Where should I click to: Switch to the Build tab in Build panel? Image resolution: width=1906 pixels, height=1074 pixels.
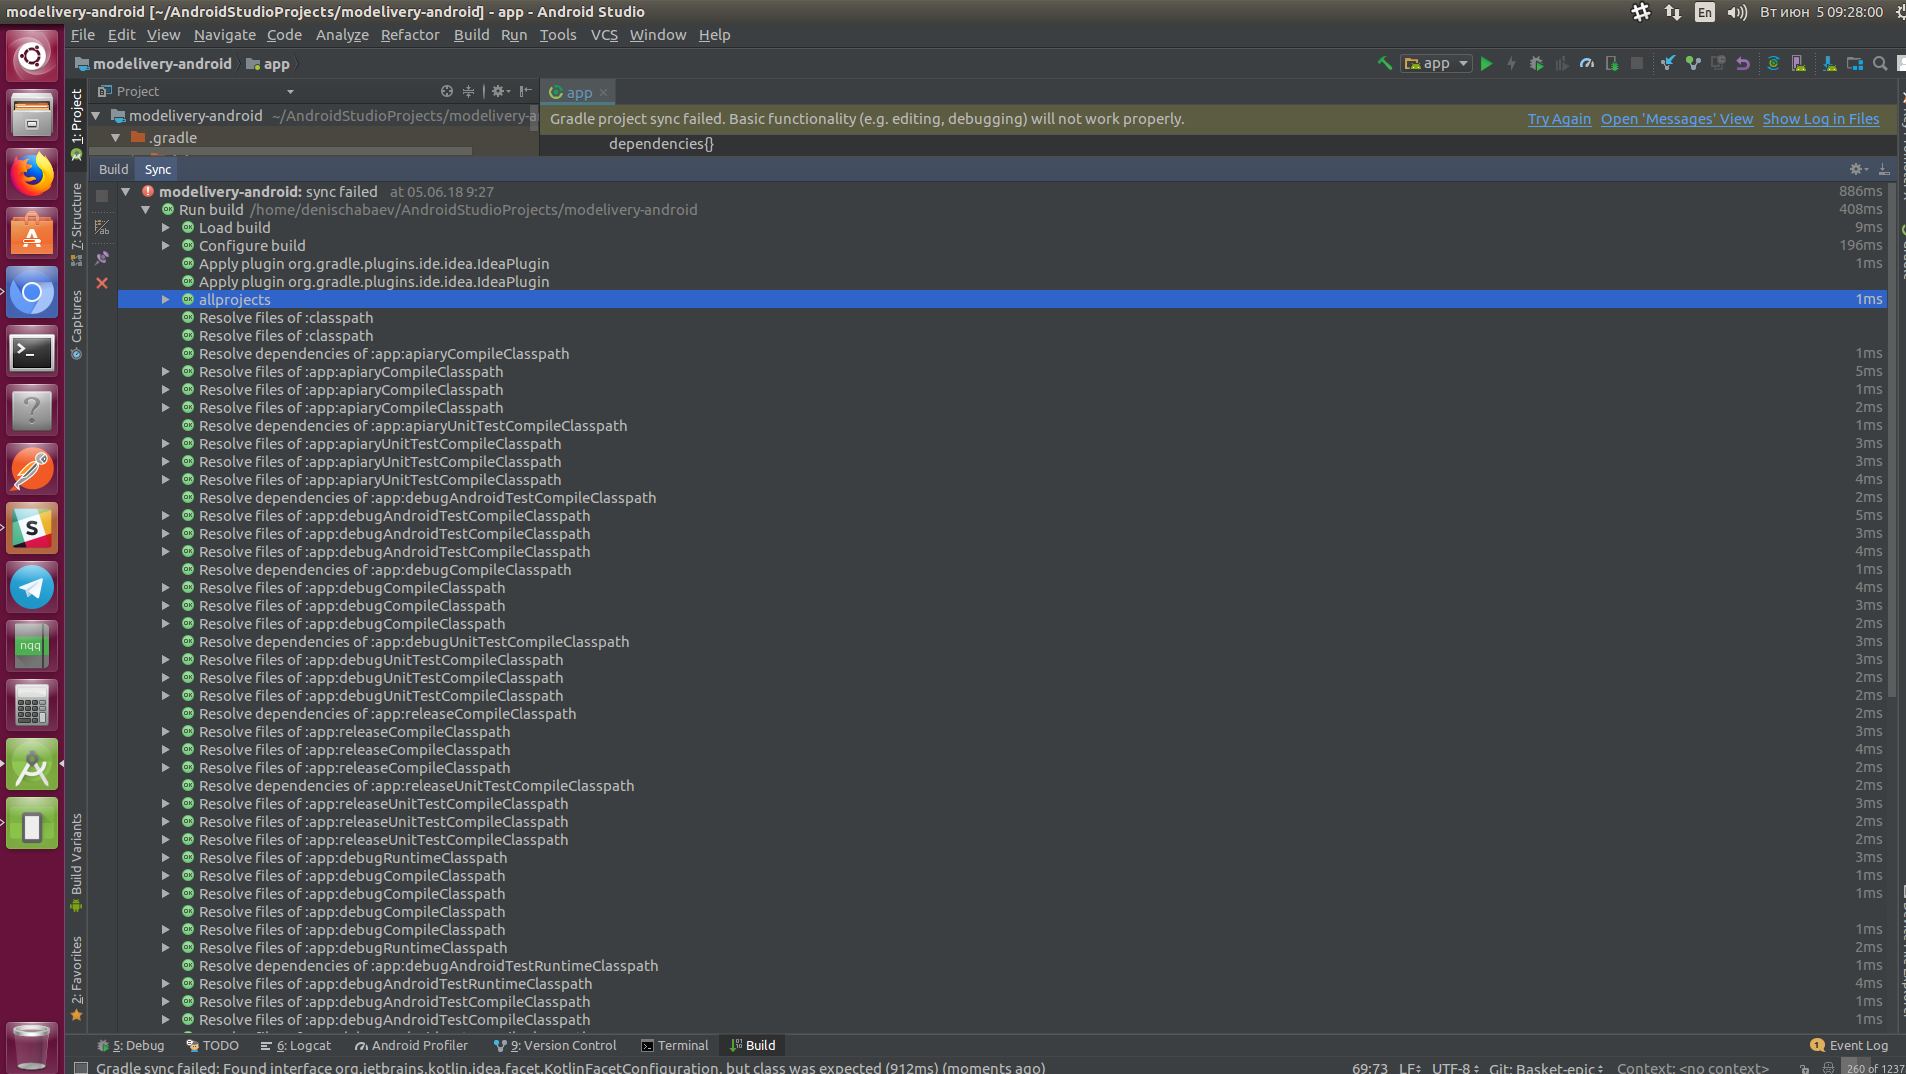pyautogui.click(x=113, y=169)
